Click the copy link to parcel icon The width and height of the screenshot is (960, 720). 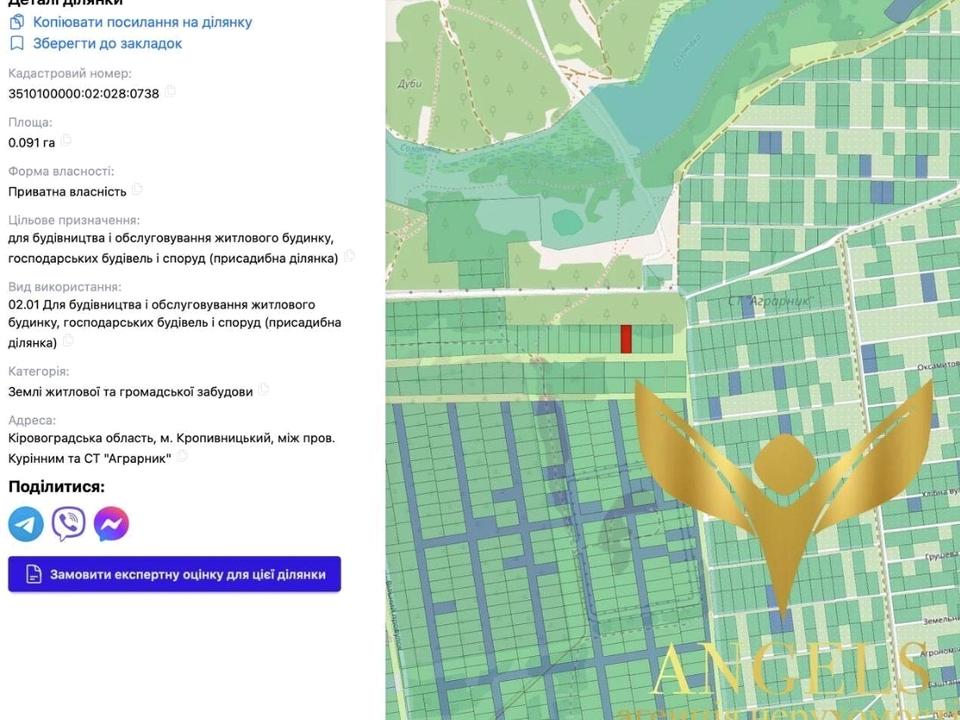[17, 22]
